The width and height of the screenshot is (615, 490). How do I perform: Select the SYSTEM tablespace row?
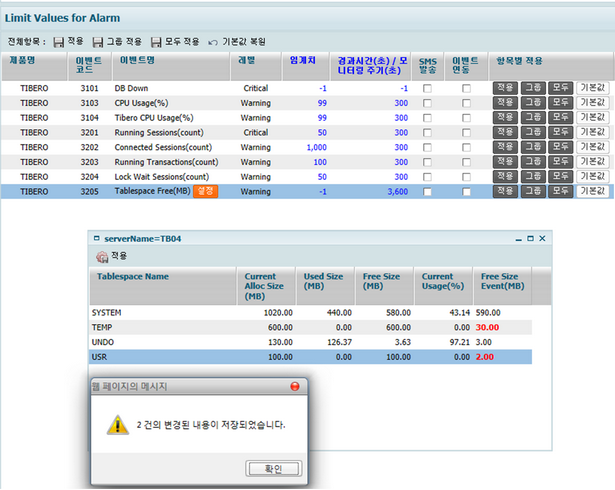coord(310,313)
